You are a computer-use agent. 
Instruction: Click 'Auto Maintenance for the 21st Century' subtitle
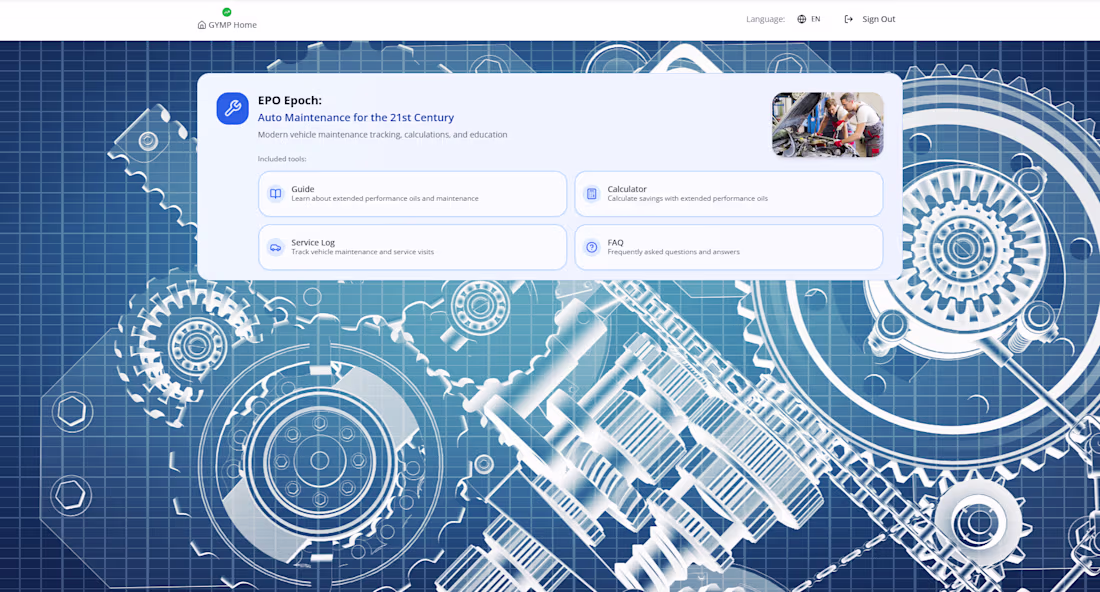coord(356,118)
